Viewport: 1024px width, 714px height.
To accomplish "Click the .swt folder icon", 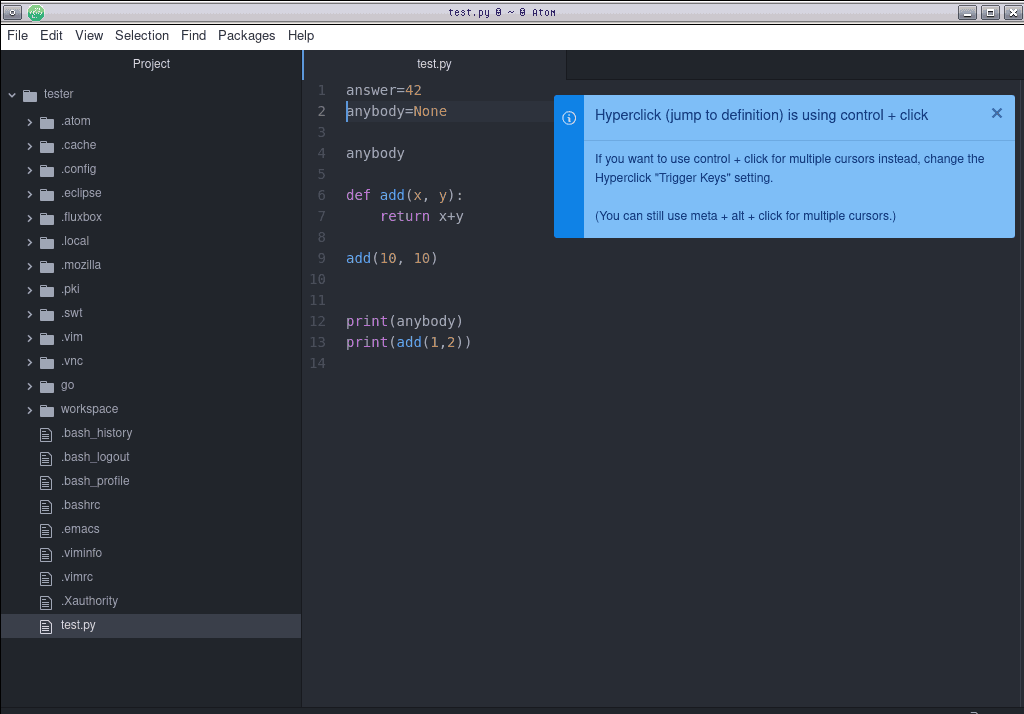I will [x=47, y=314].
